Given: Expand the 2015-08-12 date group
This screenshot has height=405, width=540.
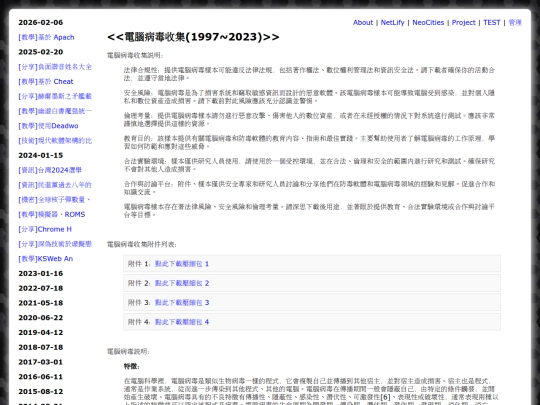Looking at the screenshot, I should 41,392.
